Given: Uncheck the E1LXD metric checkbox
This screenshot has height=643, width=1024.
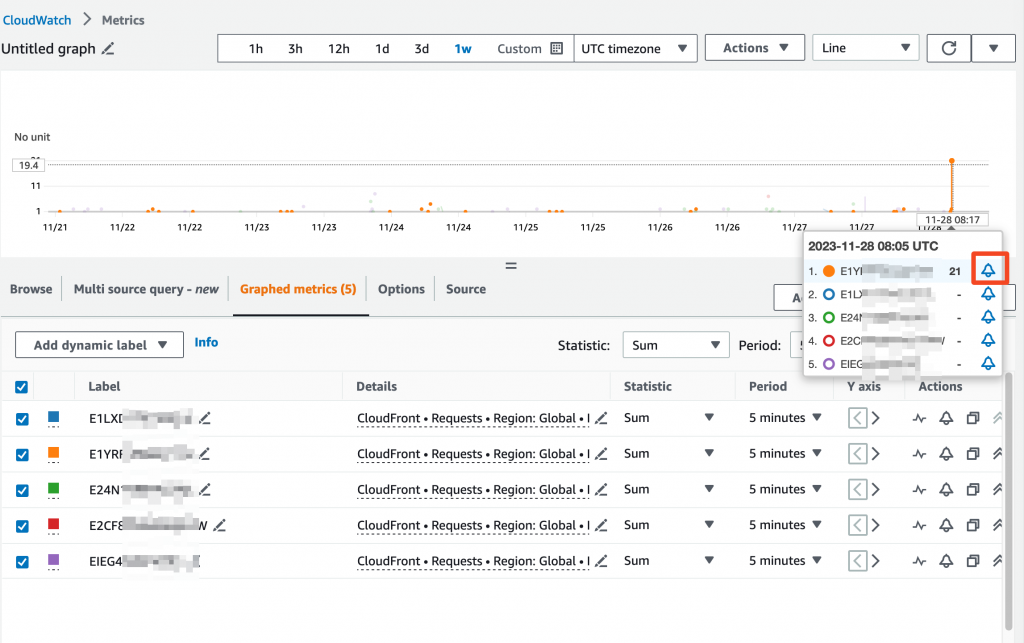Looking at the screenshot, I should tap(22, 419).
